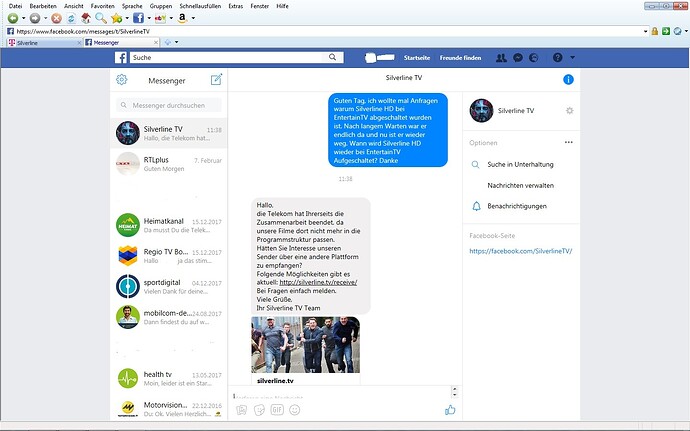Image resolution: width=690 pixels, height=431 pixels.
Task: Open notifications globe in Facebook header
Action: (533, 58)
